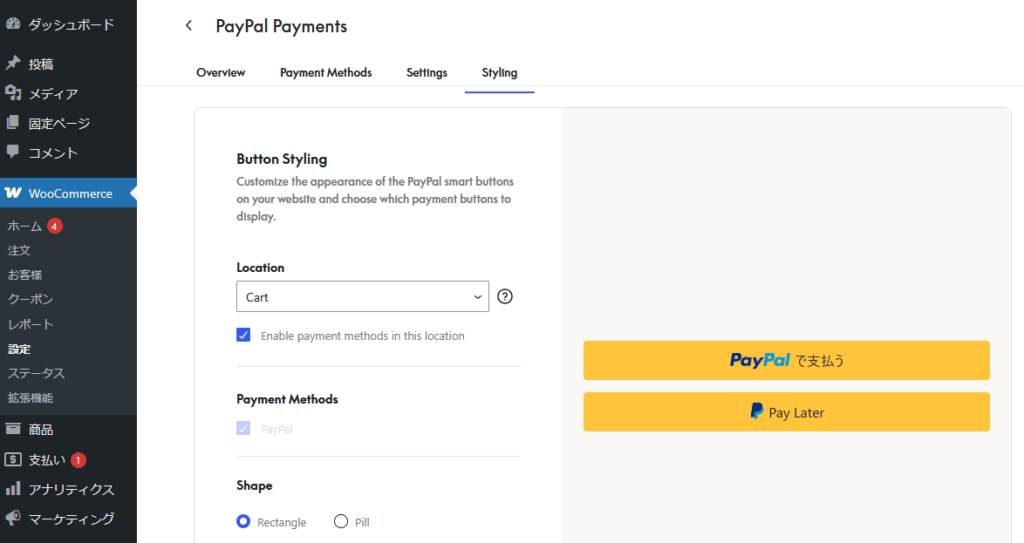Click the pushpin icon for posts
Screen dimensions: 1024x543
[13, 63]
